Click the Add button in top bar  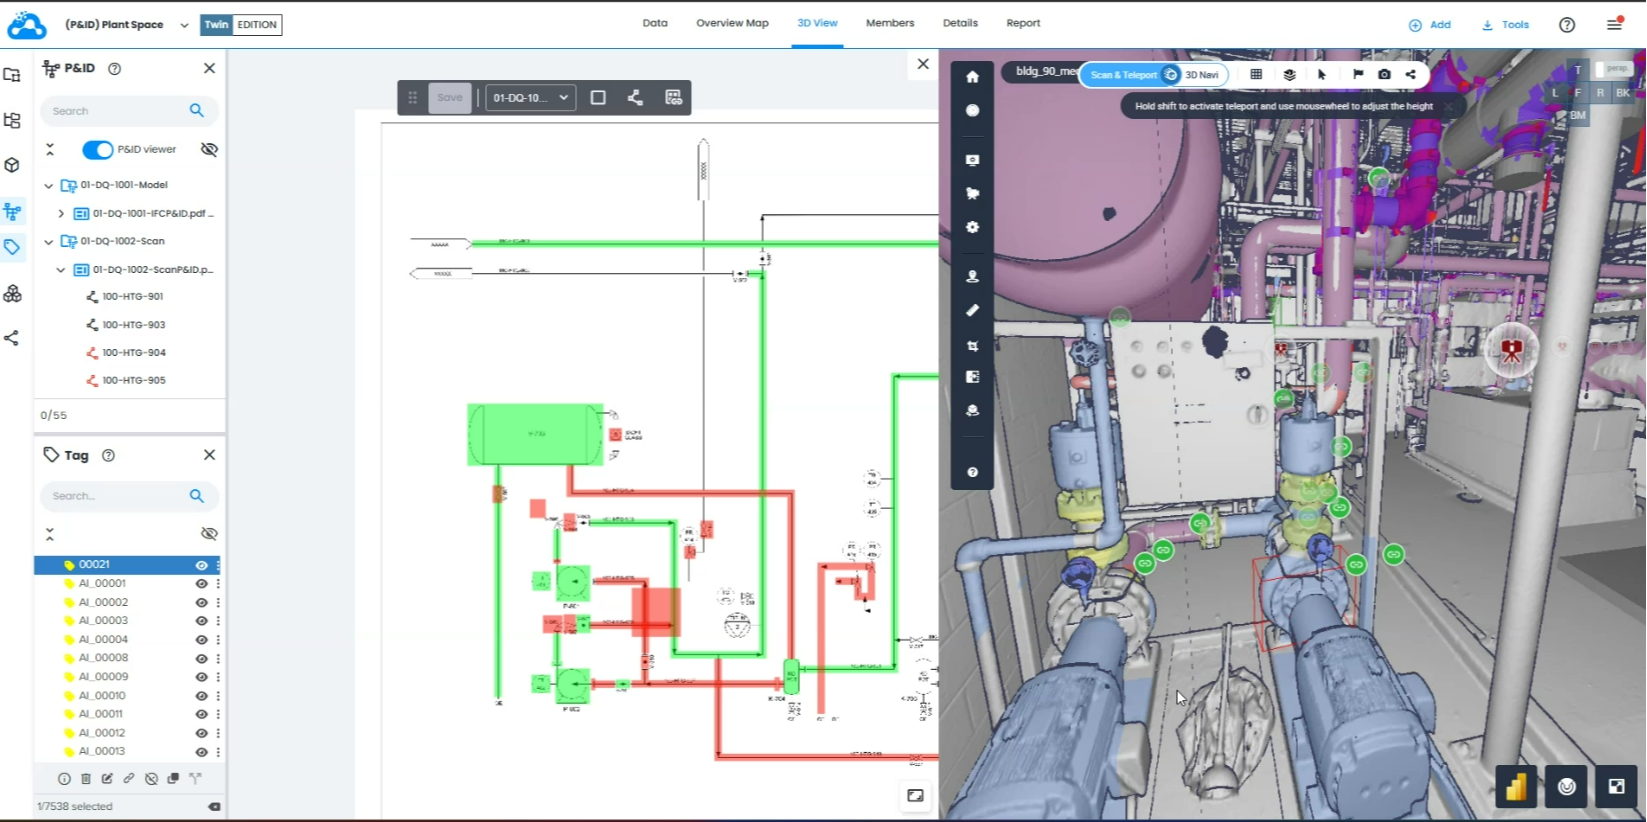click(1430, 25)
